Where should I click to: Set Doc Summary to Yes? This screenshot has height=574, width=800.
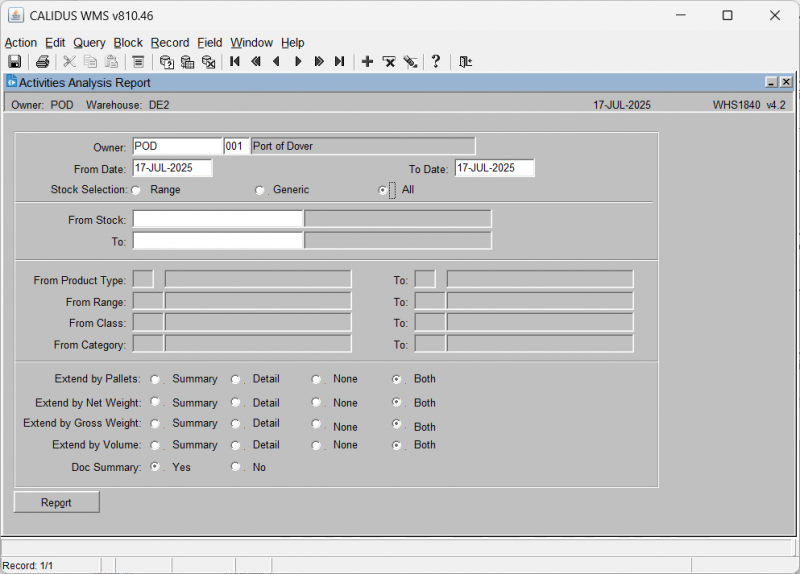click(155, 466)
